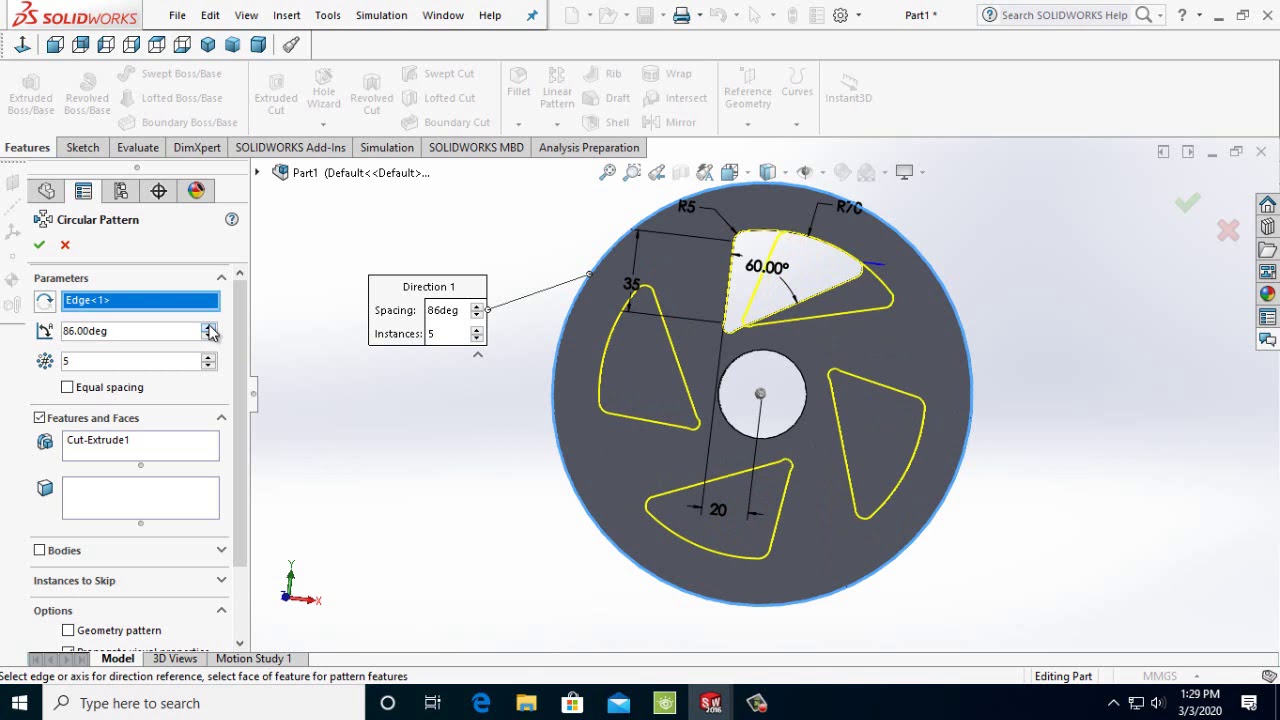Collapse the Options section
The image size is (1280, 720).
click(221, 610)
